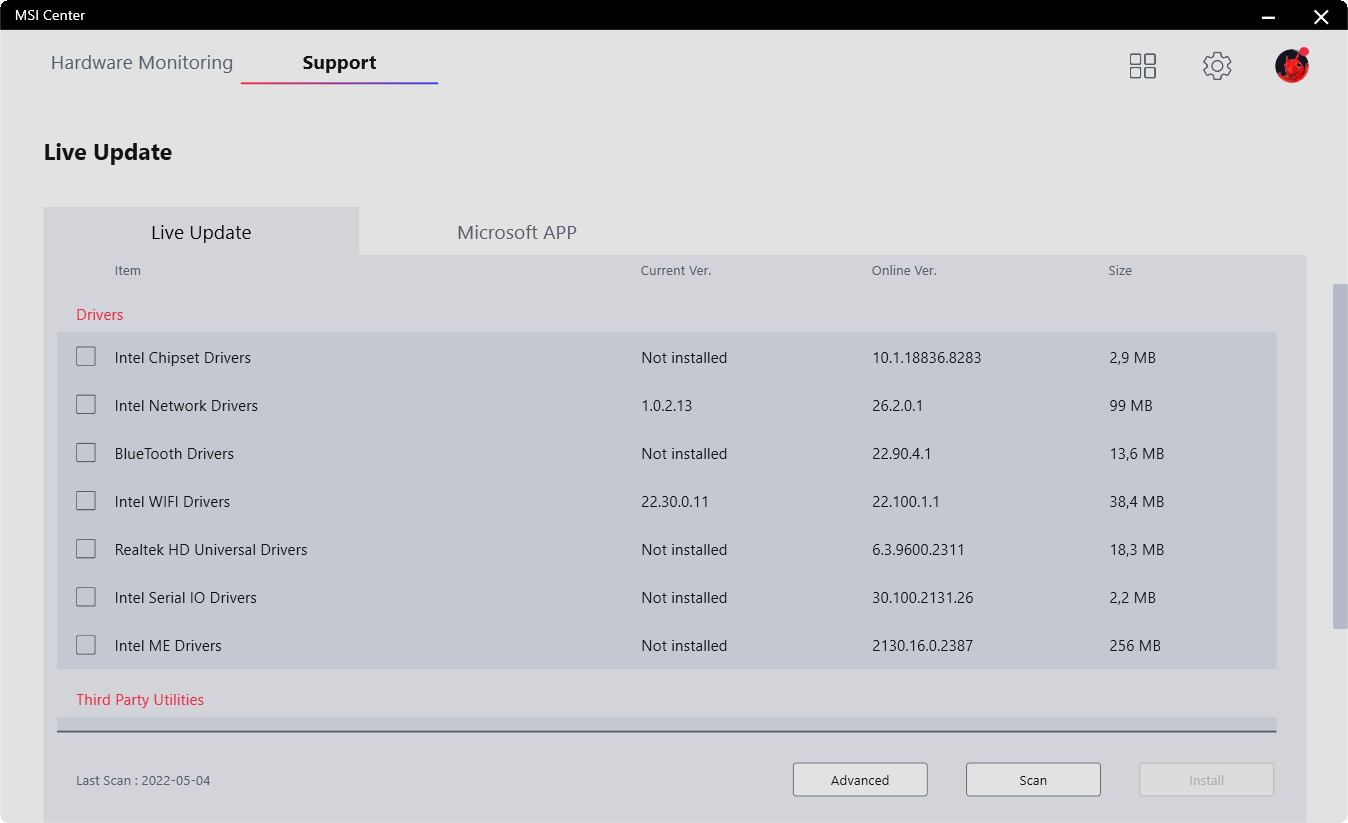Viewport: 1348px width, 823px height.
Task: Click the 38,4 MB size value
Action: click(x=1137, y=502)
